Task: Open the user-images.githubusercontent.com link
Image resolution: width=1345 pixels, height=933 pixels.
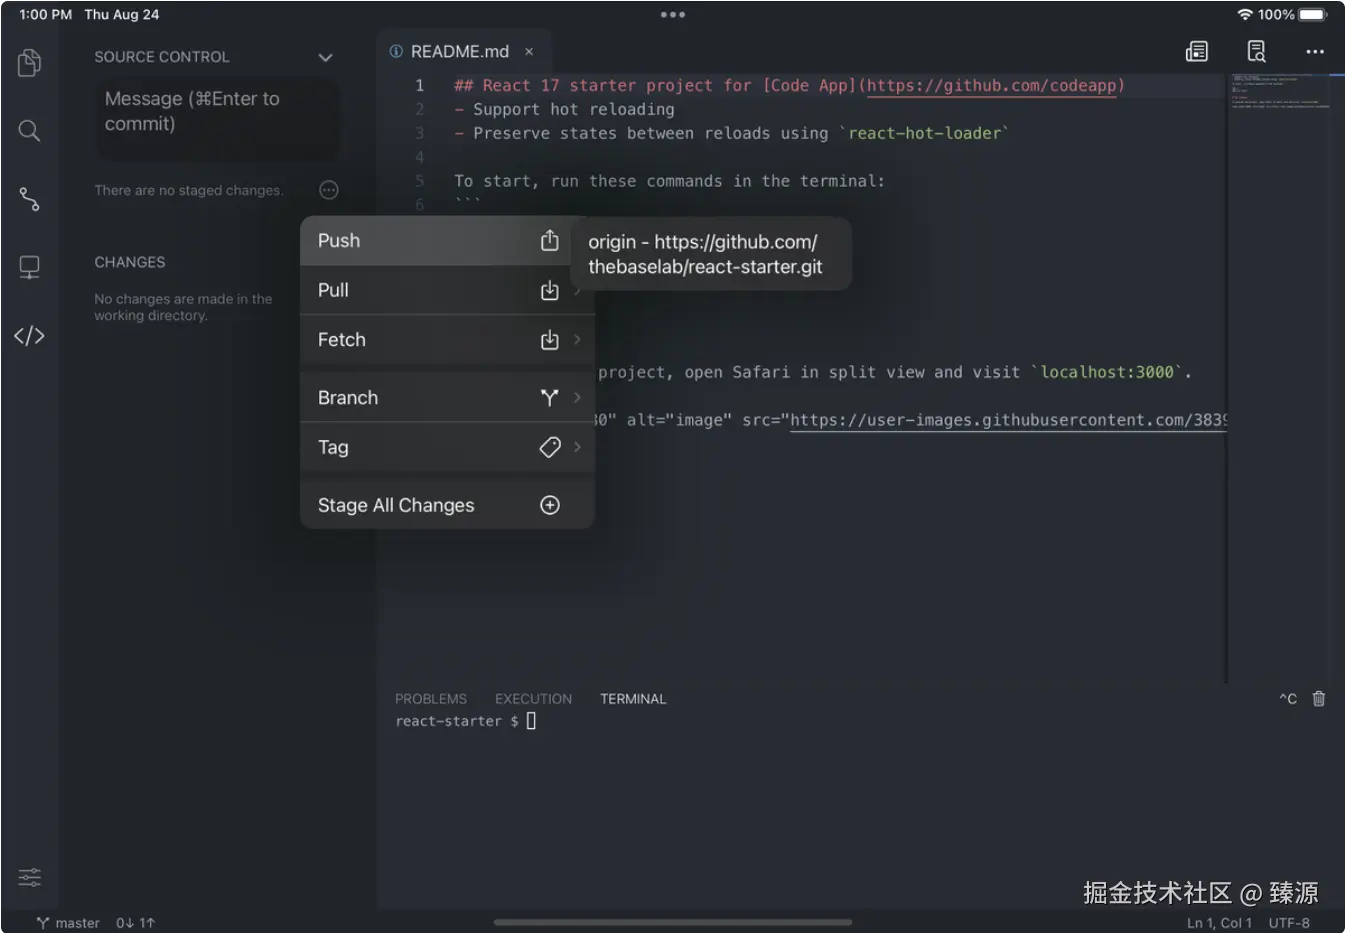Action: (x=1008, y=420)
